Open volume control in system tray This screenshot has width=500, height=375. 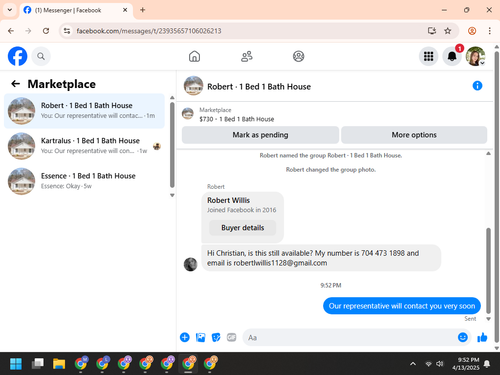tap(440, 364)
